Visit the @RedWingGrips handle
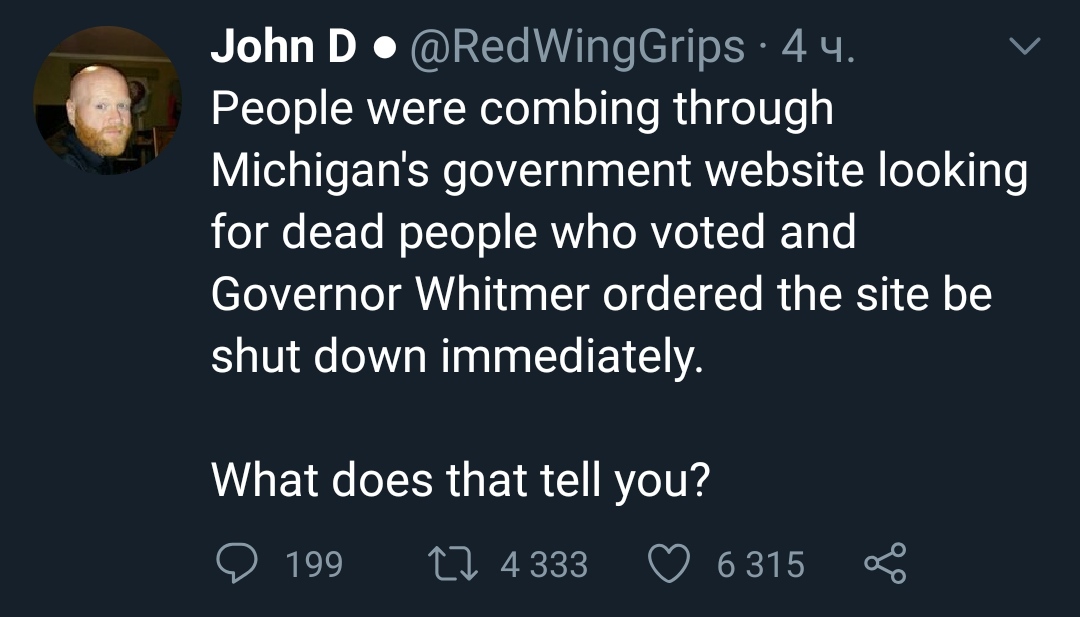The width and height of the screenshot is (1080, 617). [x=579, y=47]
